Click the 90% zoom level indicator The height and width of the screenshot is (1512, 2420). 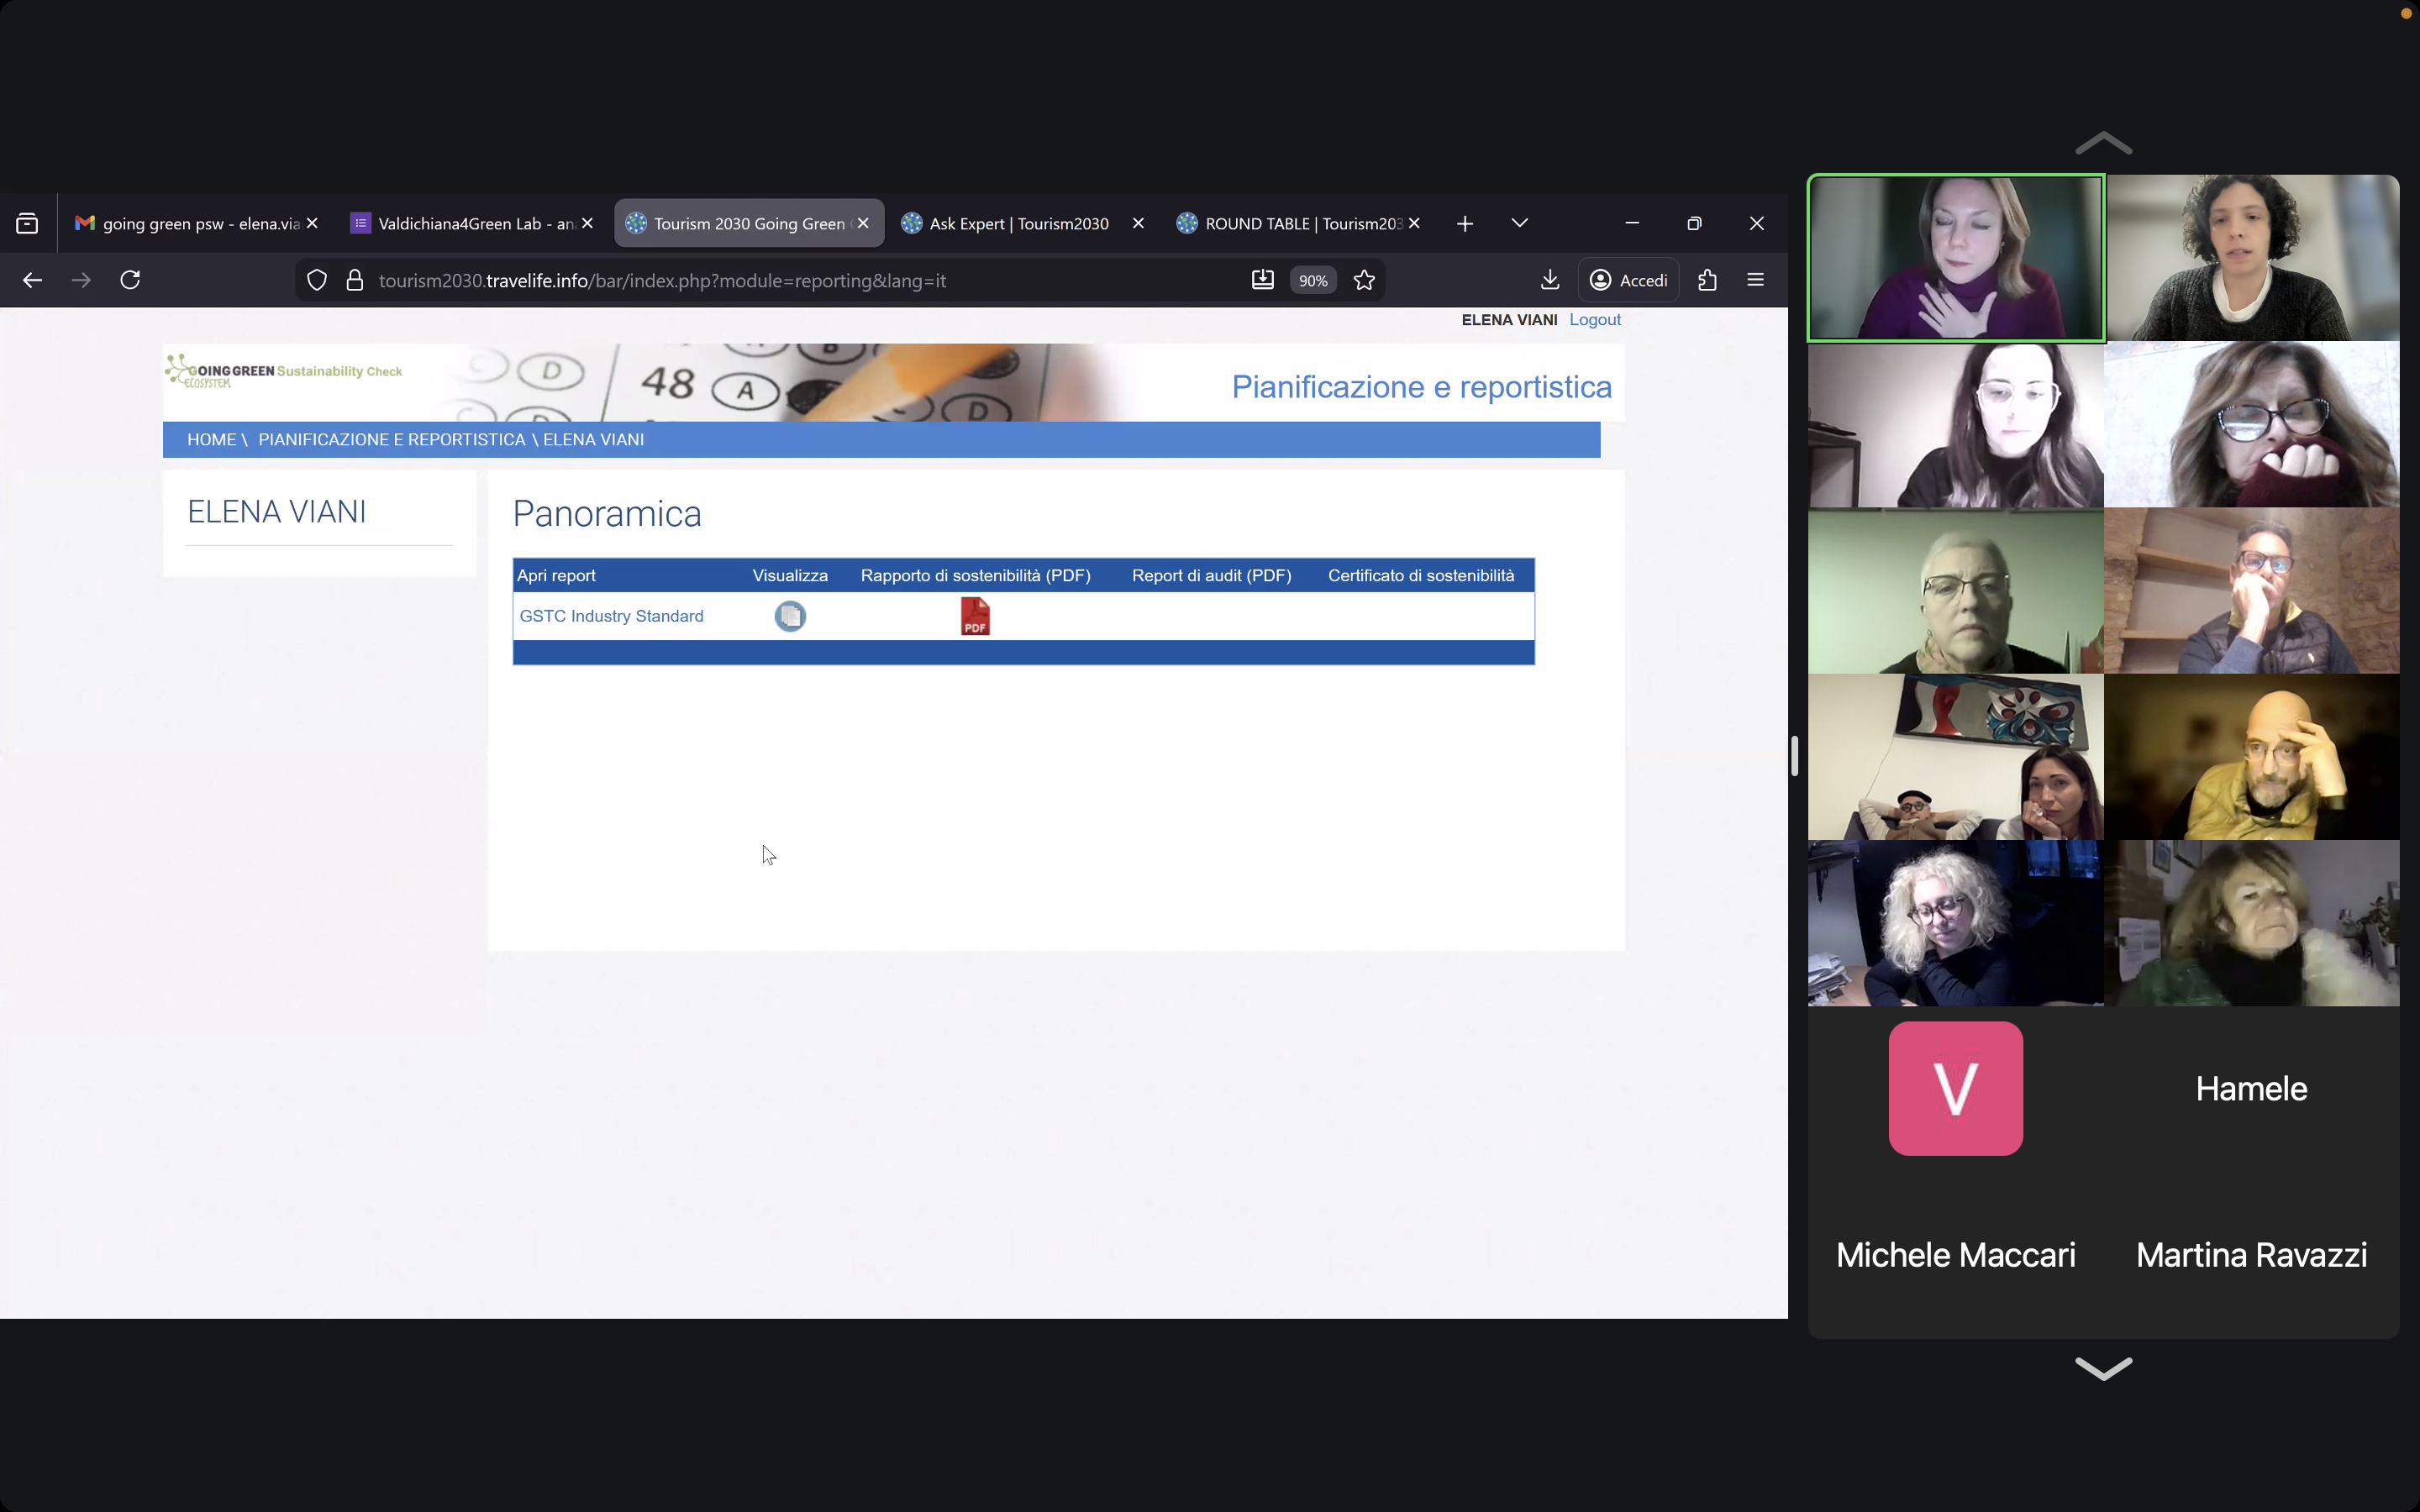[x=1312, y=281]
